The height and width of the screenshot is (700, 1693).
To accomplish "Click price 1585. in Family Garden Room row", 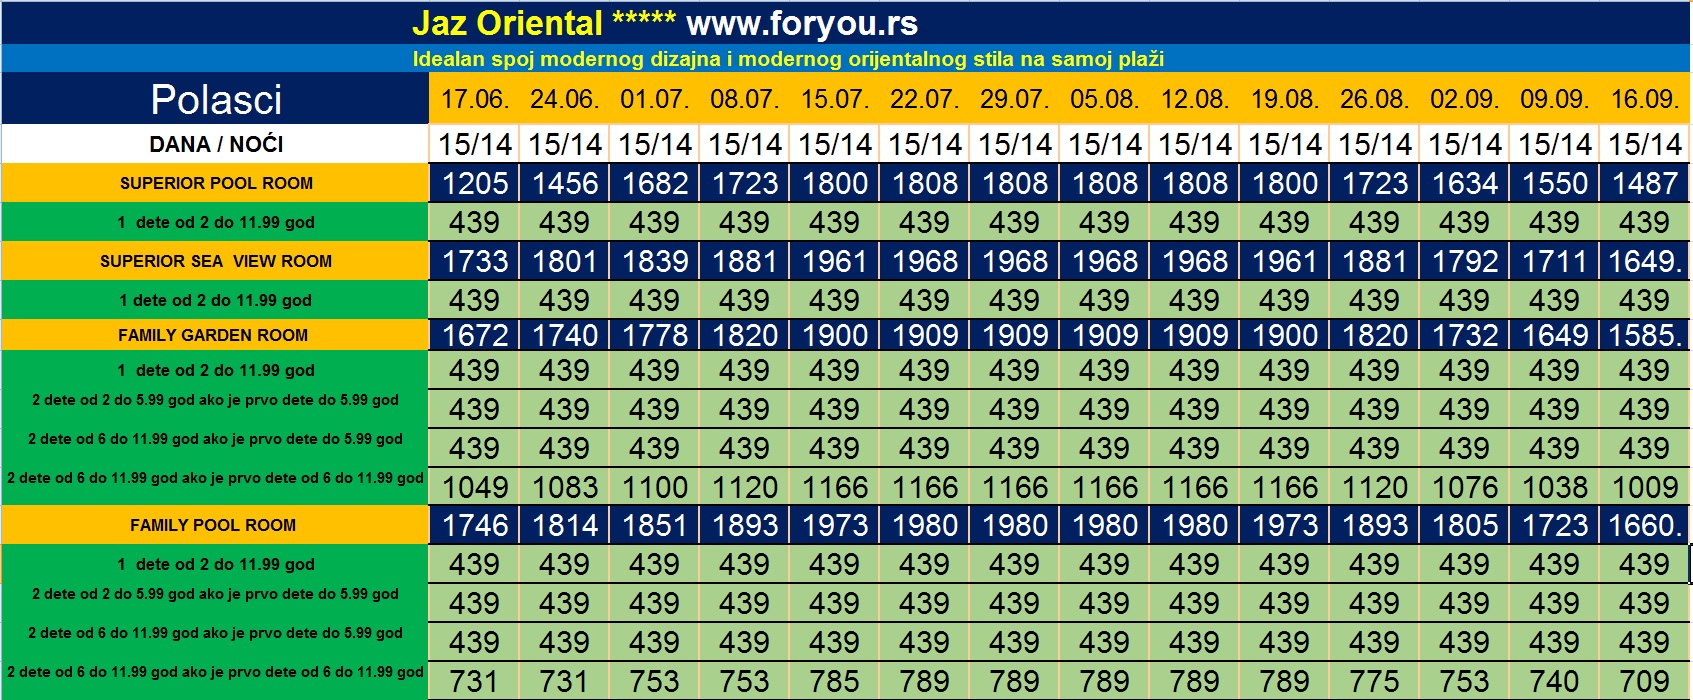I will [x=1646, y=335].
